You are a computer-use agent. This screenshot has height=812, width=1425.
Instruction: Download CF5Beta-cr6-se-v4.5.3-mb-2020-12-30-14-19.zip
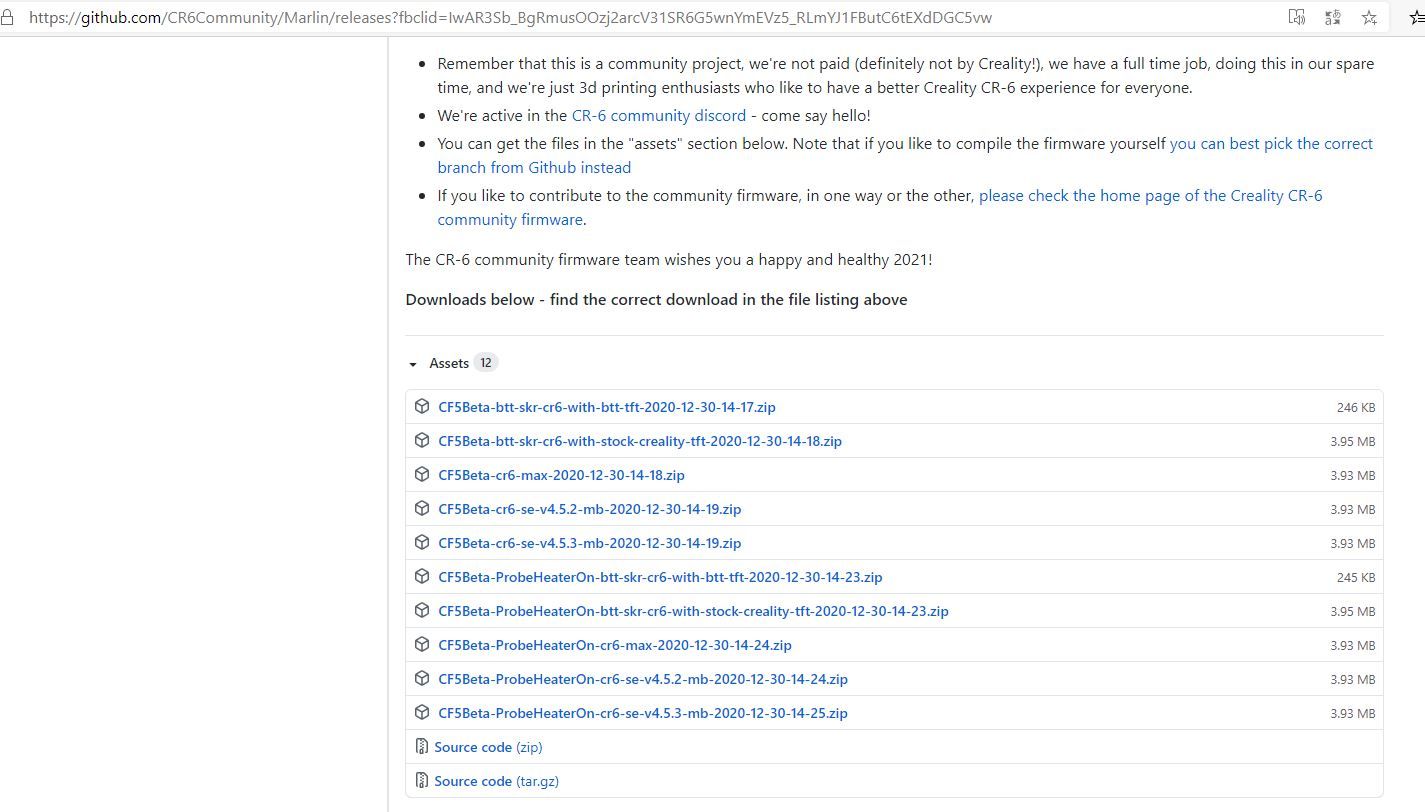590,543
